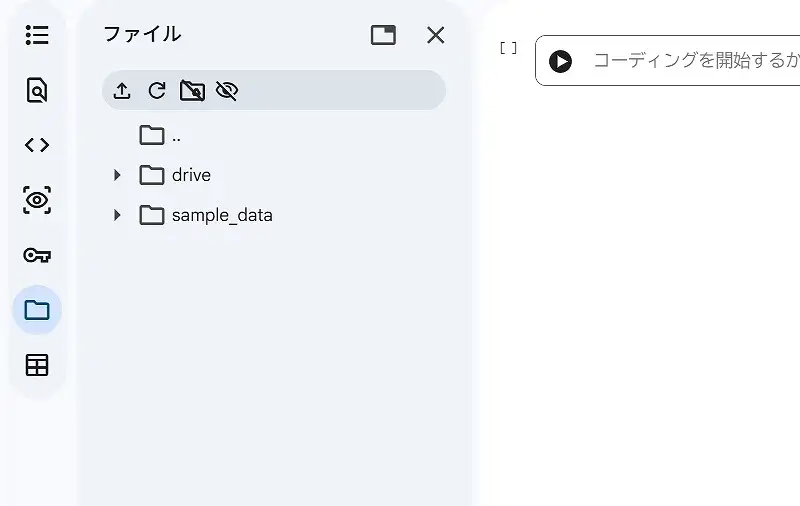Open find and replace in the sidebar
Image resolution: width=800 pixels, height=506 pixels.
tap(37, 90)
